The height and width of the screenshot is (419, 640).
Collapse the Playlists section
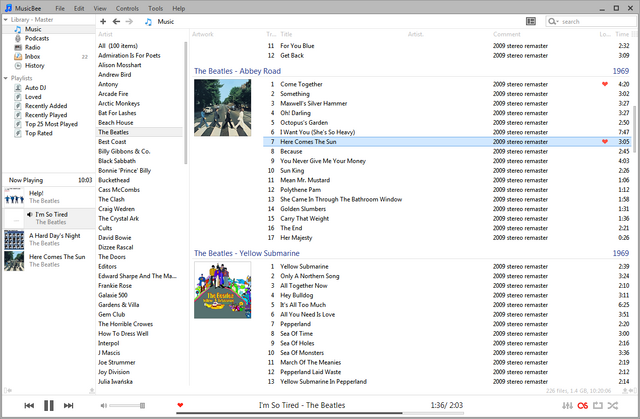click(4, 76)
